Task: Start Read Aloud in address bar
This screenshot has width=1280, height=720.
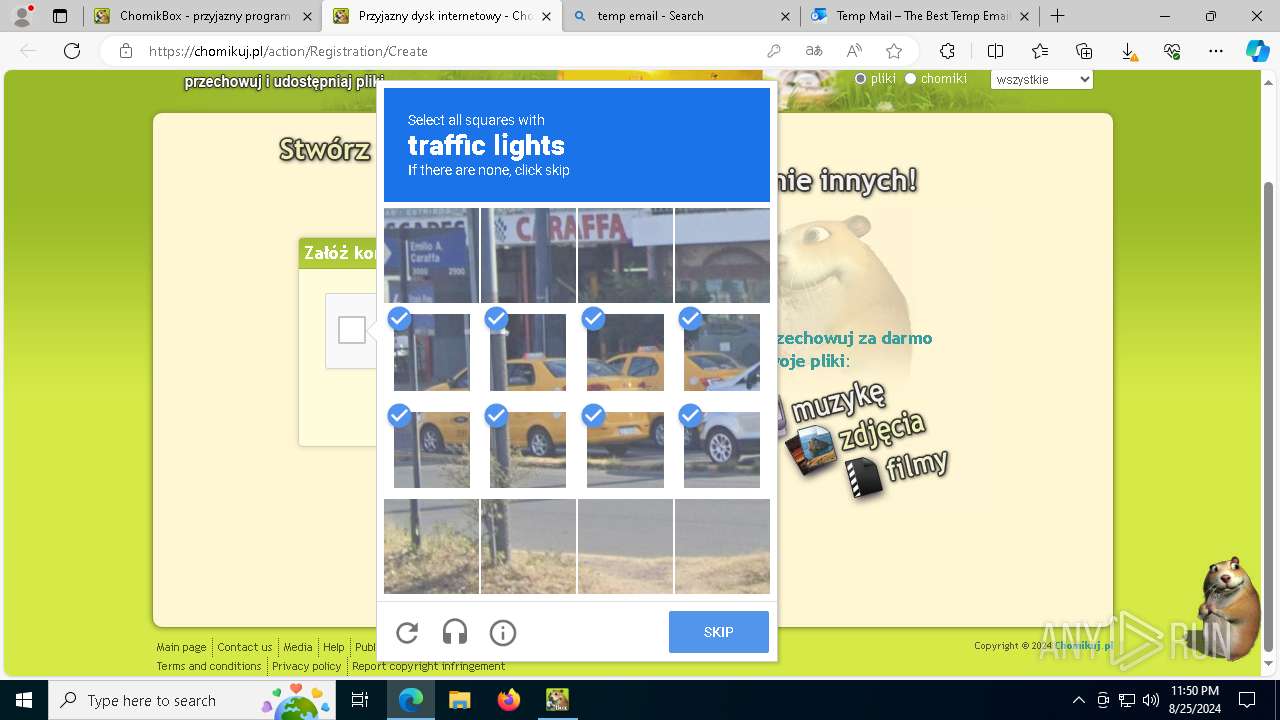Action: tap(854, 51)
